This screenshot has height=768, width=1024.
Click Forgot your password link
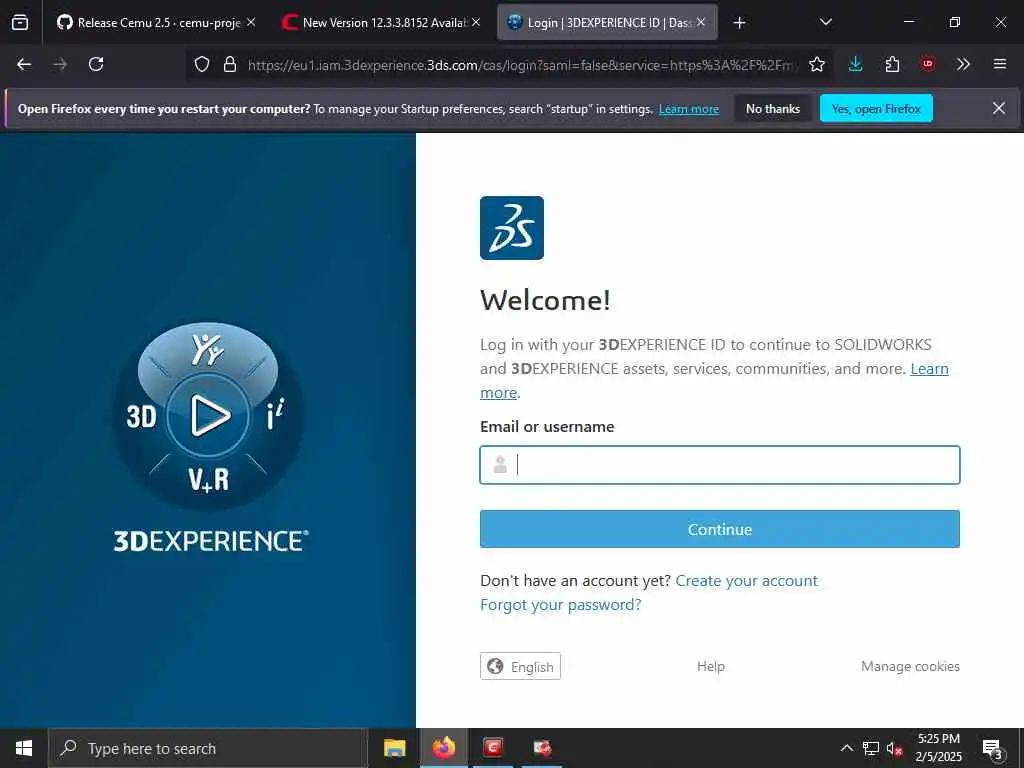click(560, 605)
